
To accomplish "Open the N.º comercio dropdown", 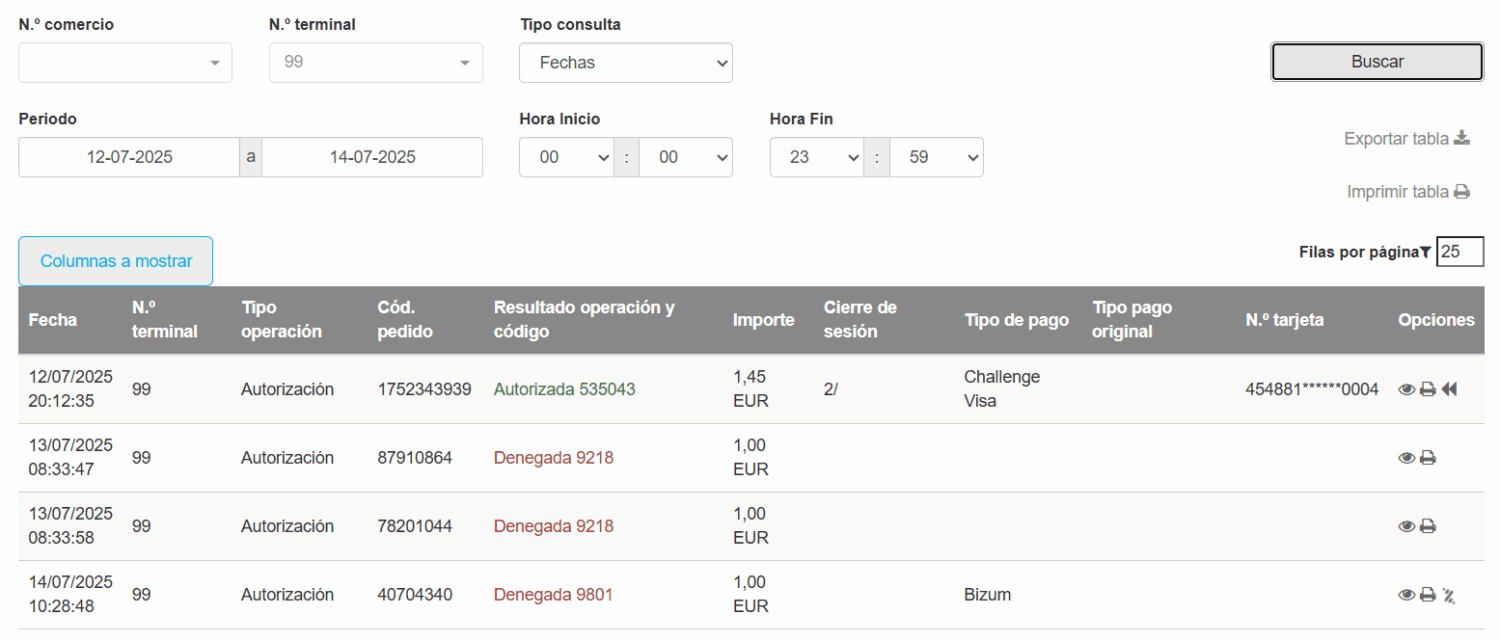I will click(x=125, y=62).
